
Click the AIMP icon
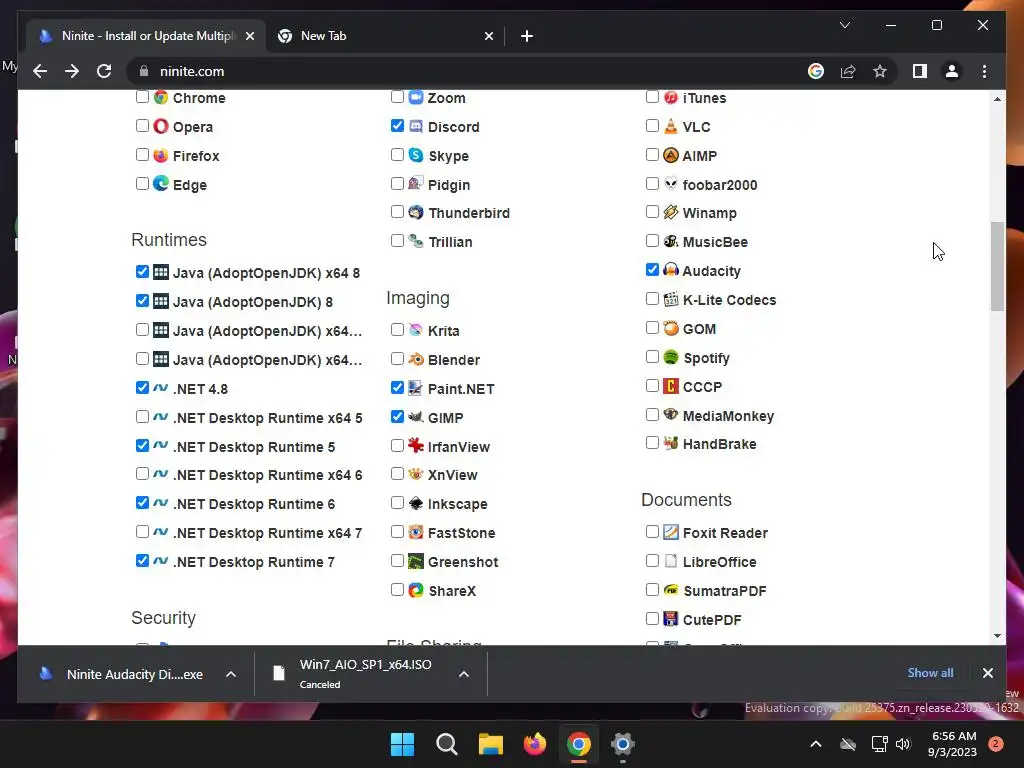click(671, 155)
